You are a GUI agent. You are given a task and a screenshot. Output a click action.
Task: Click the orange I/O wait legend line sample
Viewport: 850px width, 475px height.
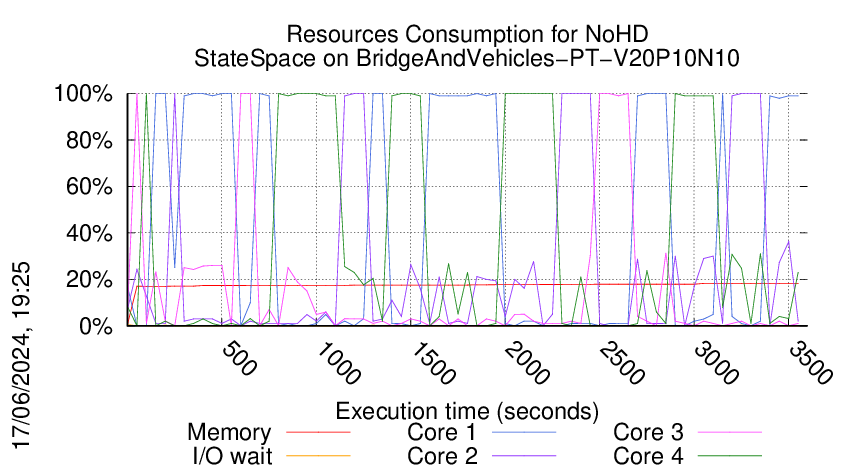click(x=318, y=455)
